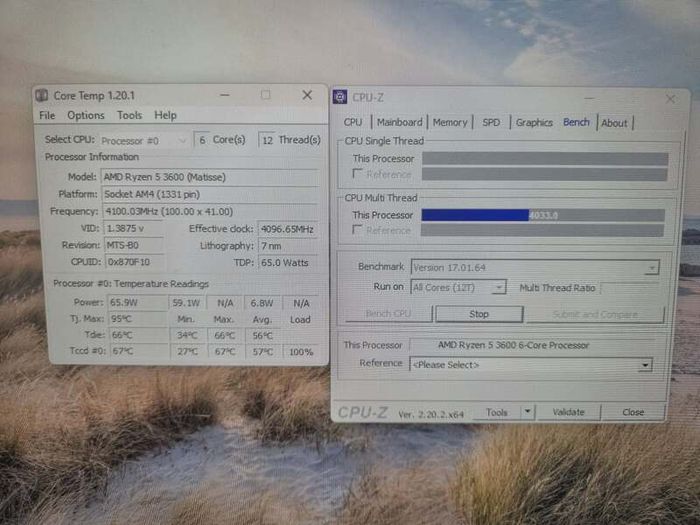Click the Tools button in CPU-Z
The image size is (700, 525).
[x=496, y=412]
